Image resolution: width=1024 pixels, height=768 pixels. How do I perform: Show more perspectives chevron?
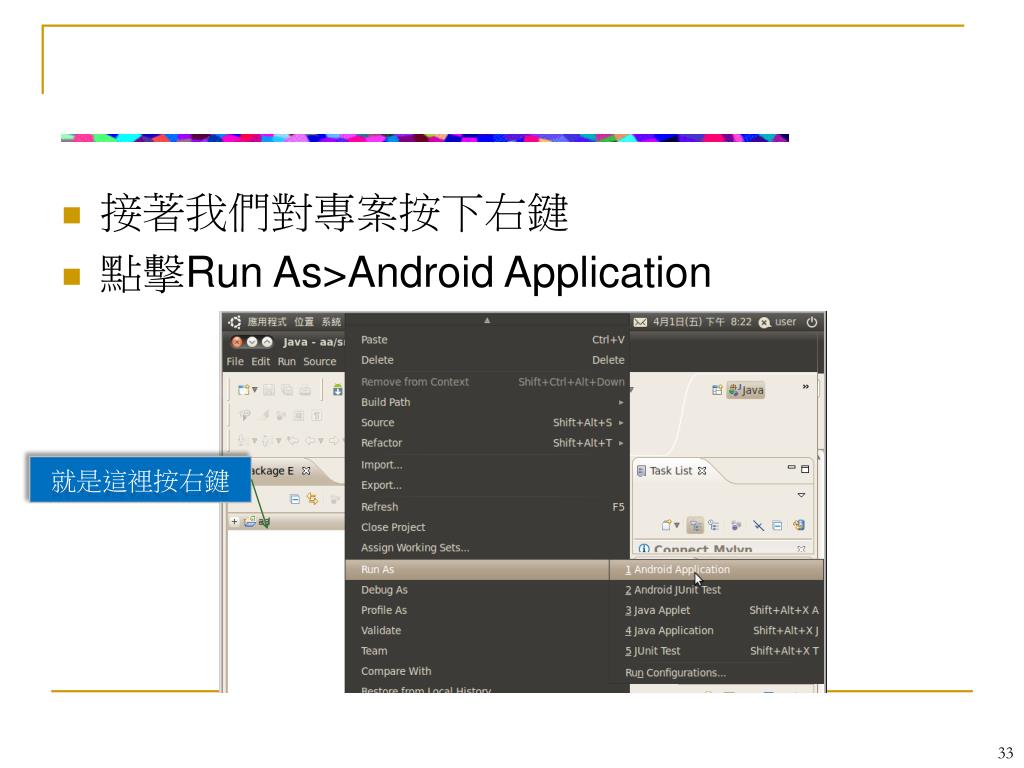[805, 387]
